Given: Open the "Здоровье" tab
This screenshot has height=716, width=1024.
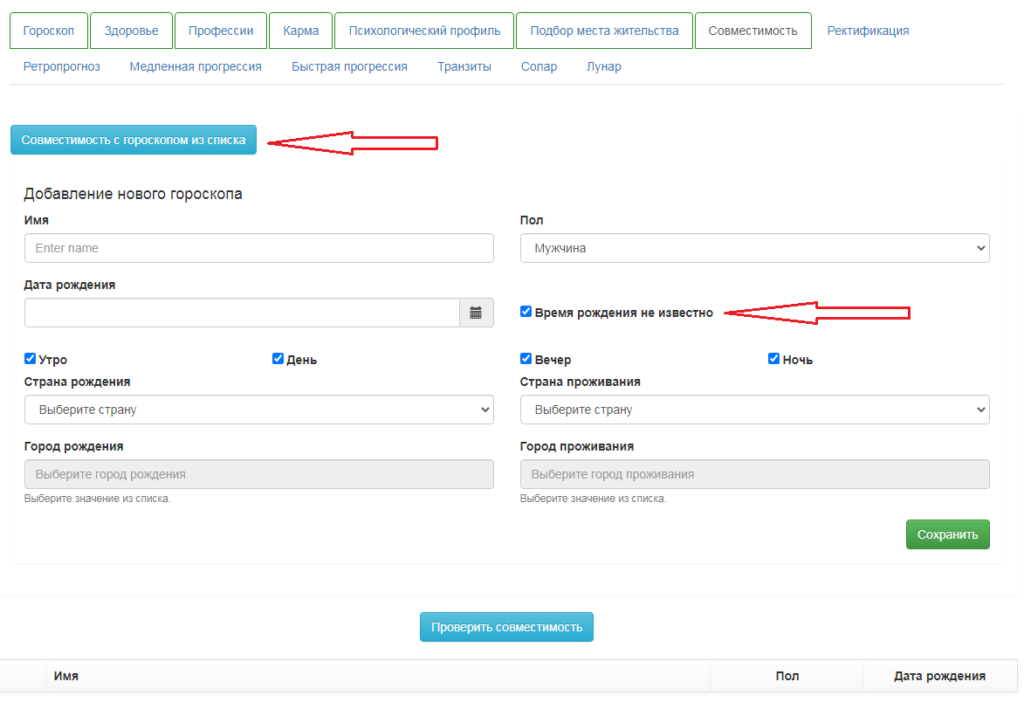Looking at the screenshot, I should coord(131,31).
